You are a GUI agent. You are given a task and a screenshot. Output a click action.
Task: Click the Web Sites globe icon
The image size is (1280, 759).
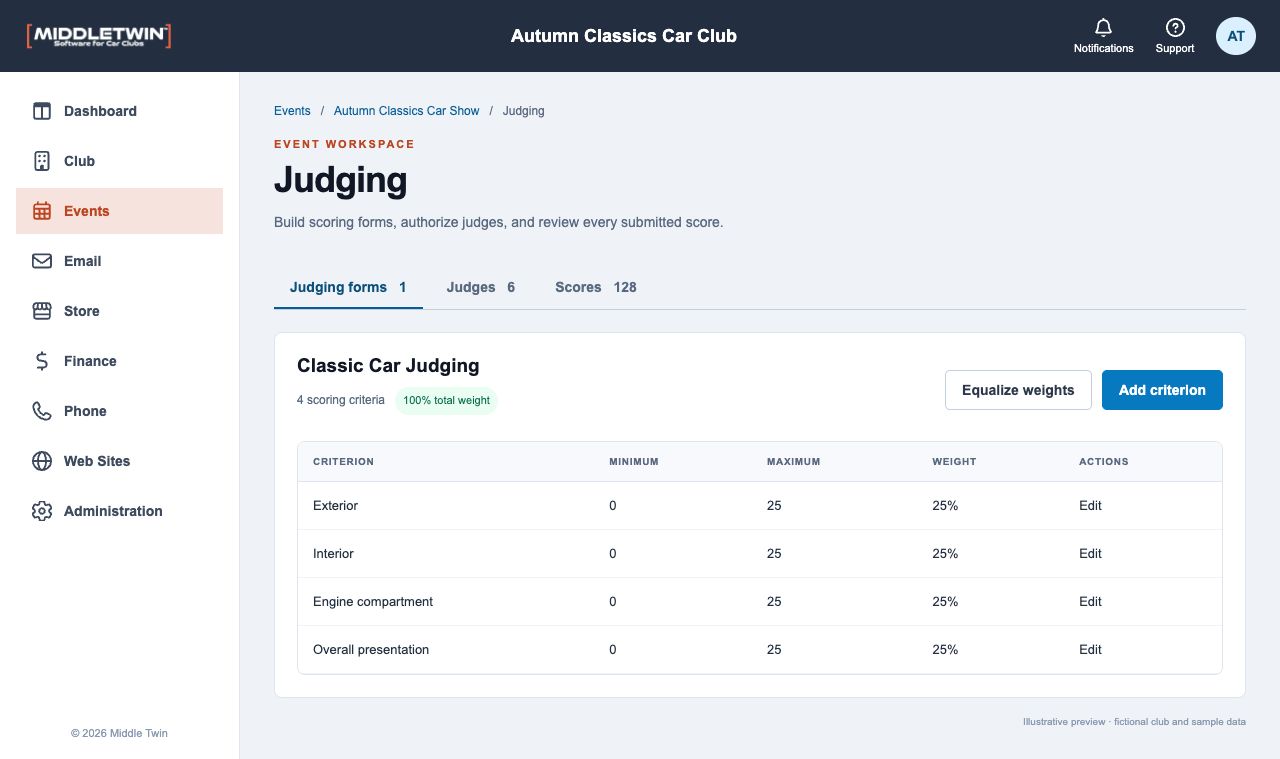(x=42, y=461)
